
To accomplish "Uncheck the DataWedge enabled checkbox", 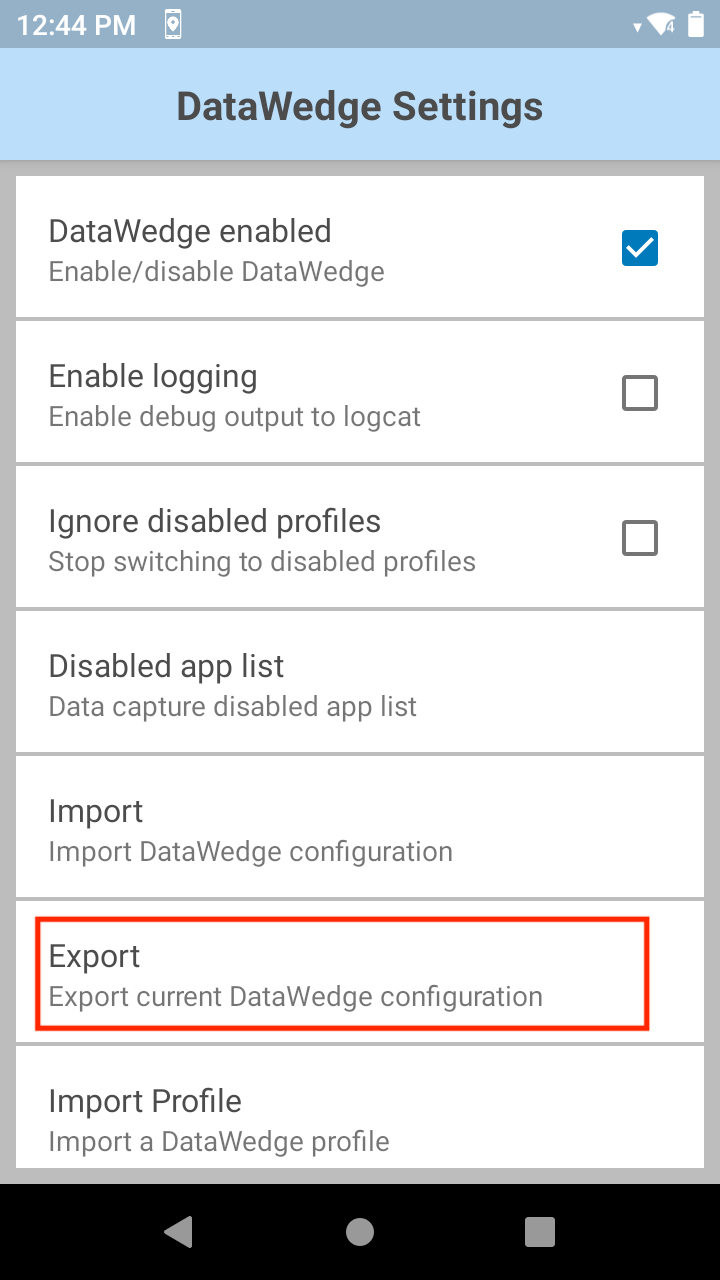I will tap(640, 248).
